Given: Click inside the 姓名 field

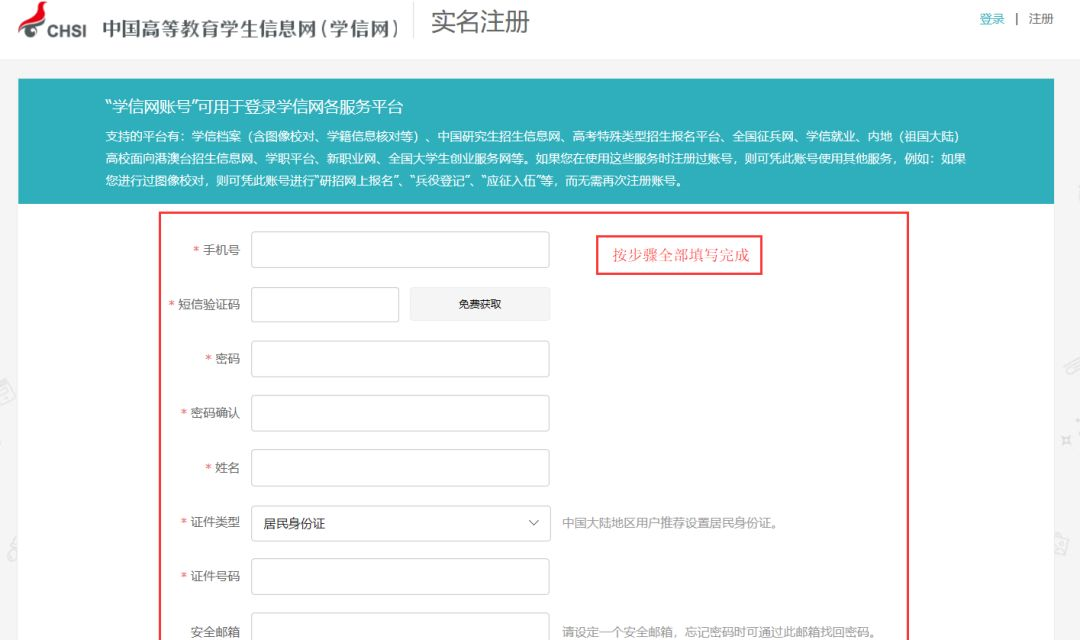Looking at the screenshot, I should tap(400, 468).
